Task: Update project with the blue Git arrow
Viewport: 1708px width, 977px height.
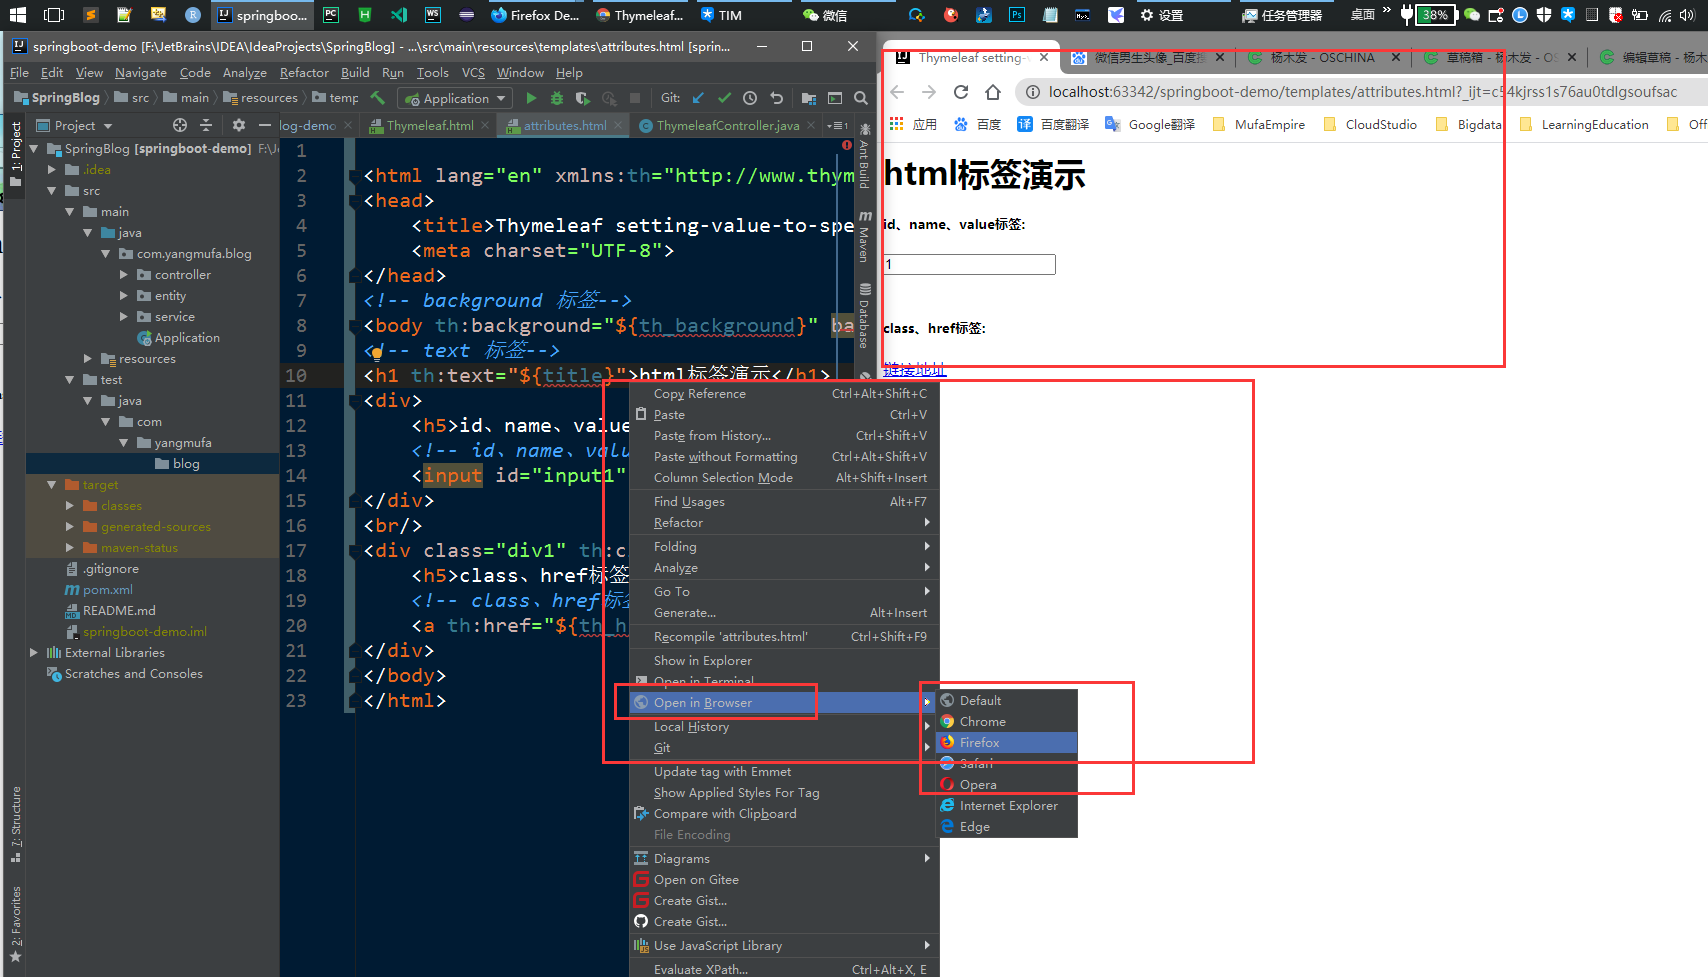Action: coord(697,97)
